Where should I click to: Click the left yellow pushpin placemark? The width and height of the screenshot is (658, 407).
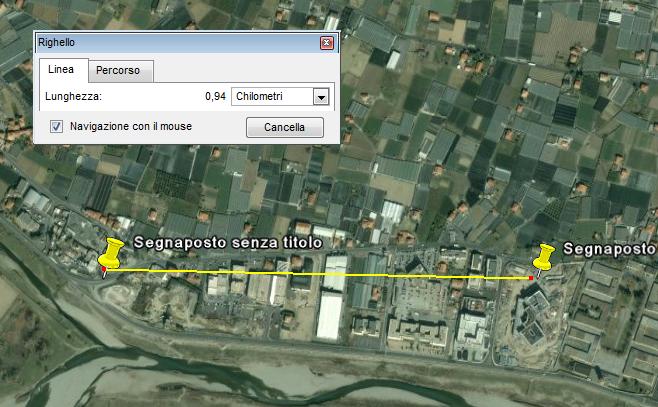coord(112,252)
